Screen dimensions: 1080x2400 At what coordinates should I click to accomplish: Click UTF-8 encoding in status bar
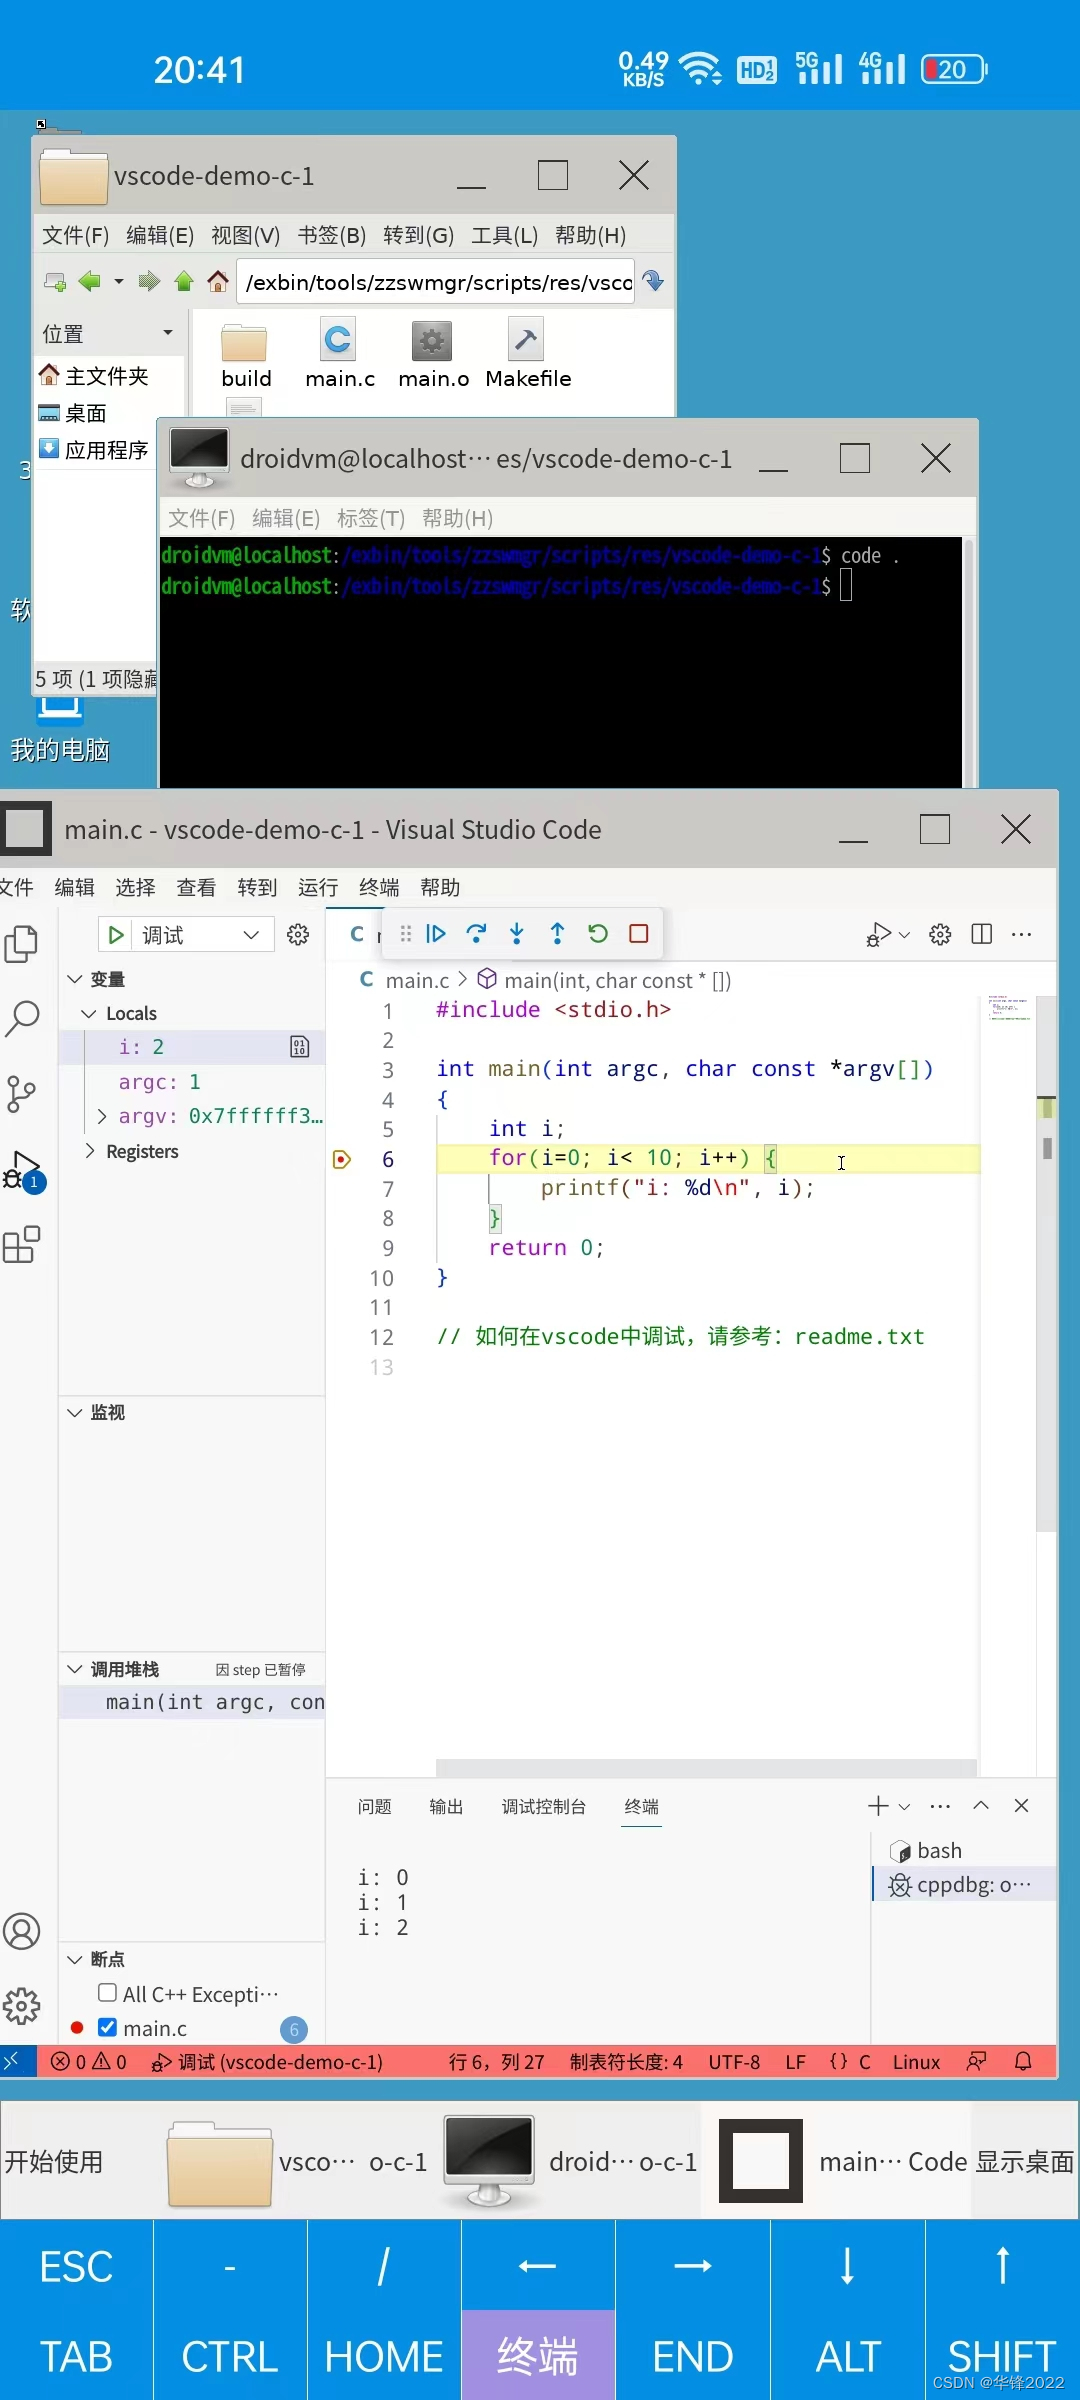734,2062
